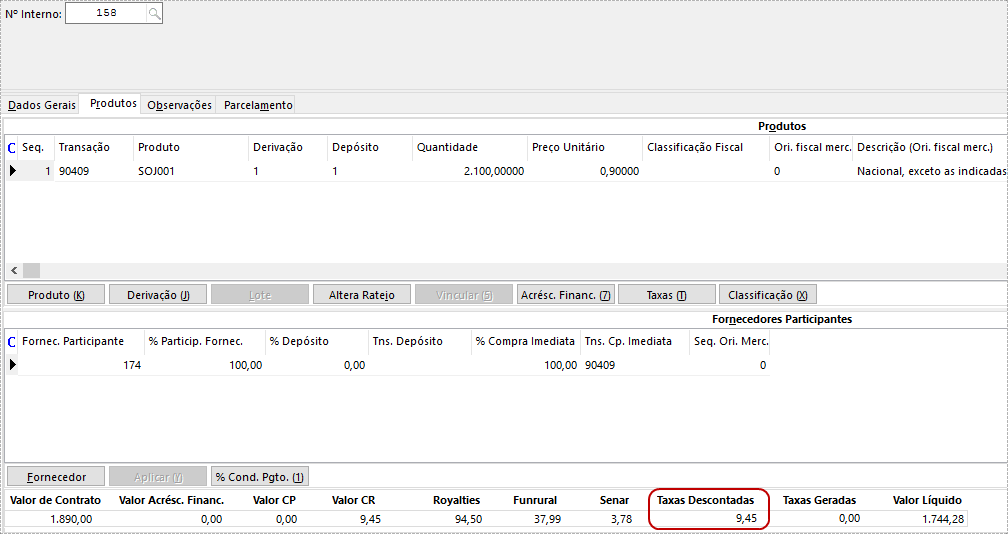
Task: Select the supplier participant cell 174
Action: [x=81, y=365]
